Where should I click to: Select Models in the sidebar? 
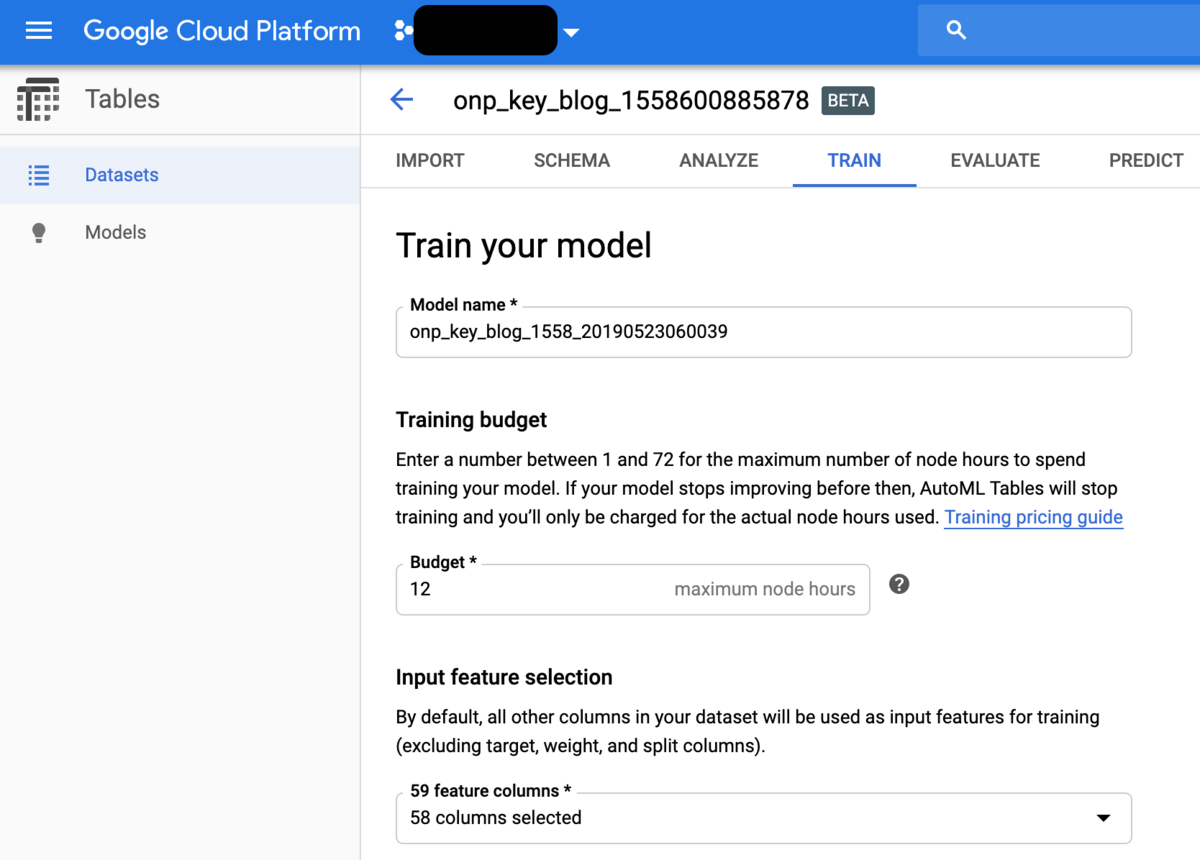point(115,233)
